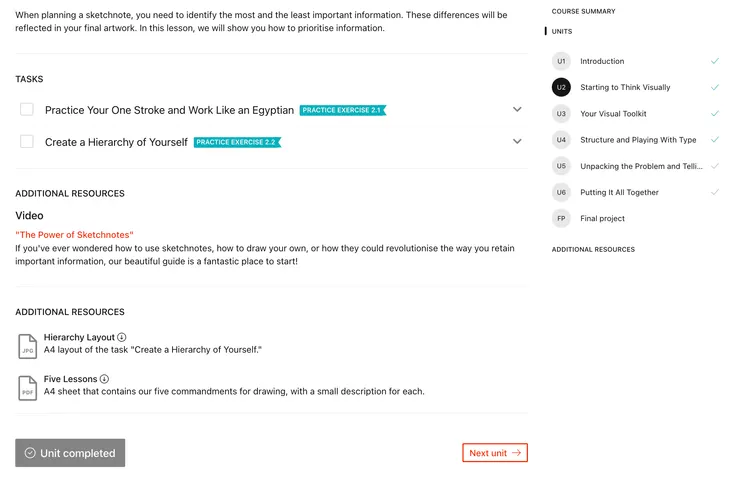
Task: Select the U1 Introduction unit badge
Action: (x=561, y=61)
